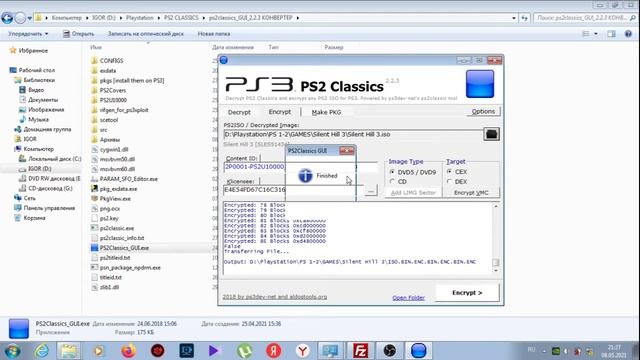Expand the Playstation breadcrumb arrow in address bar
Screen dimensions: 640x360
pyautogui.click(x=158, y=18)
